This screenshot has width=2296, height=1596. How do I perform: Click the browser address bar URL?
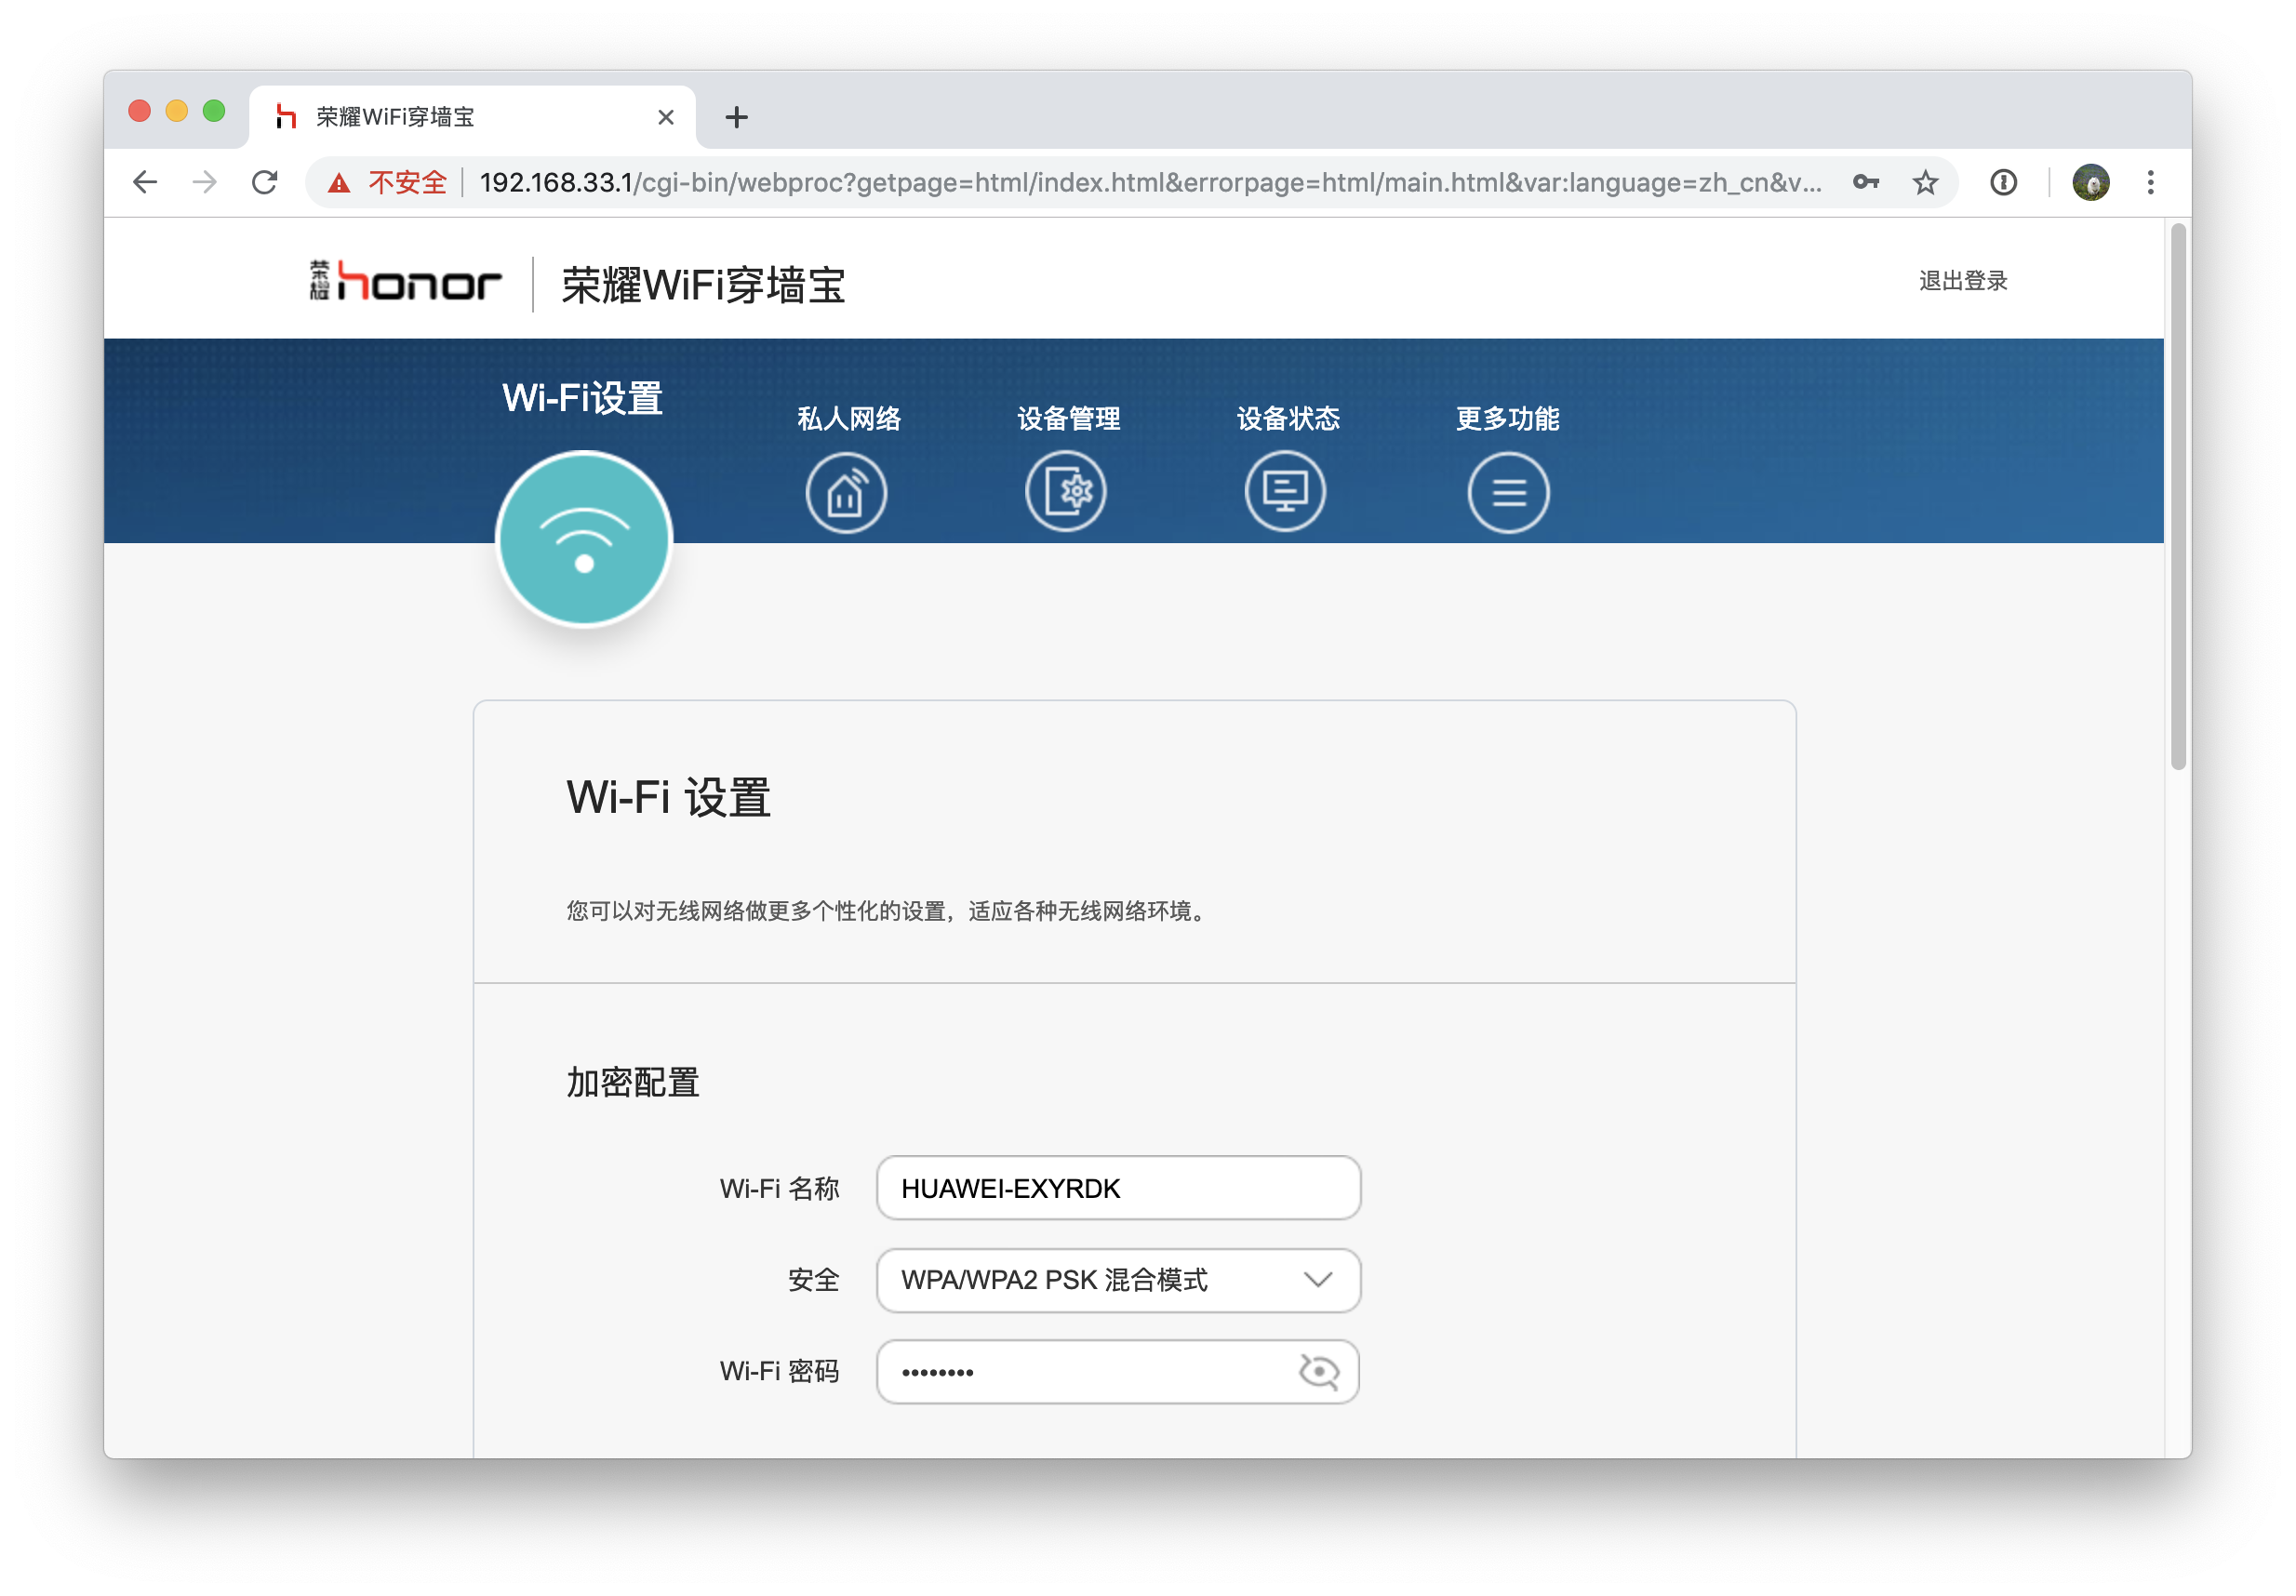coord(1150,182)
